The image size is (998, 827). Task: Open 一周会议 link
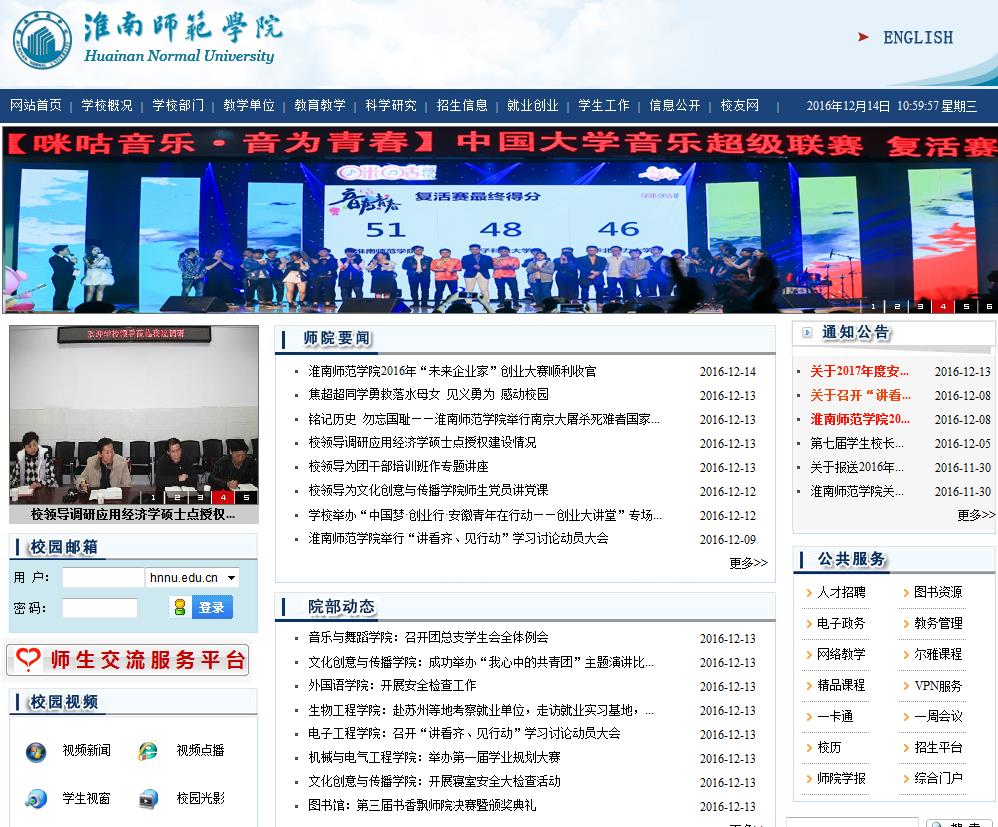coord(938,716)
